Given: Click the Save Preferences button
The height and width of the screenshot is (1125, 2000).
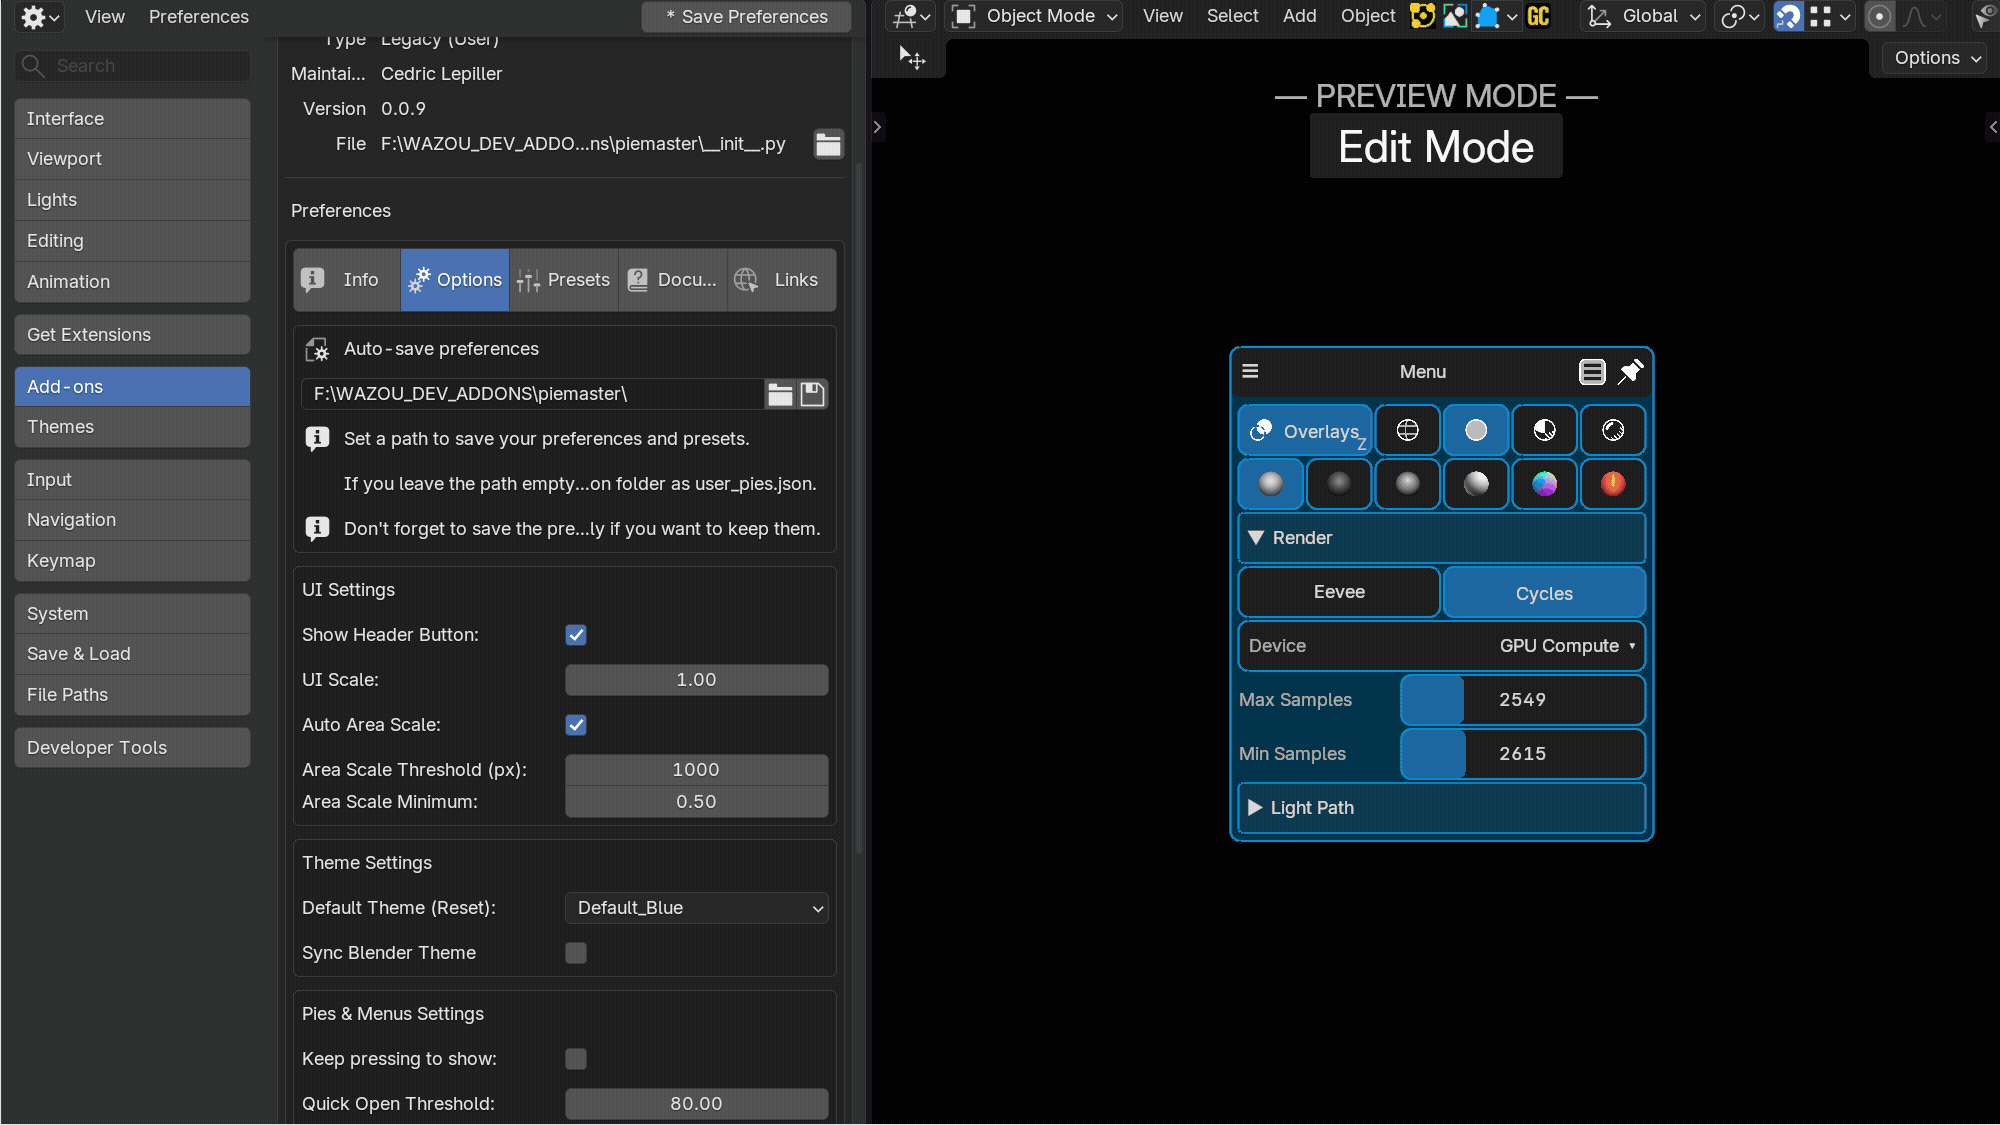Looking at the screenshot, I should tap(746, 17).
